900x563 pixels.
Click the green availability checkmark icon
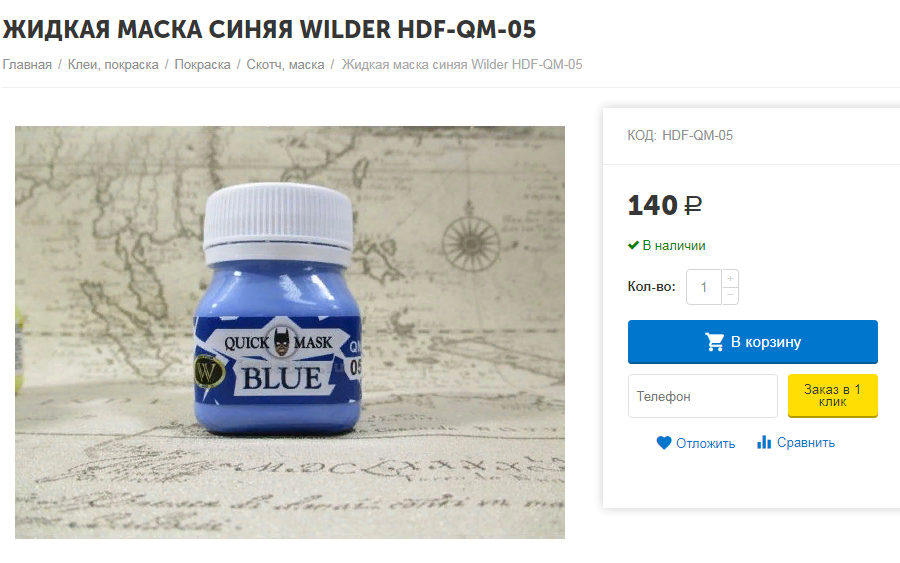633,245
